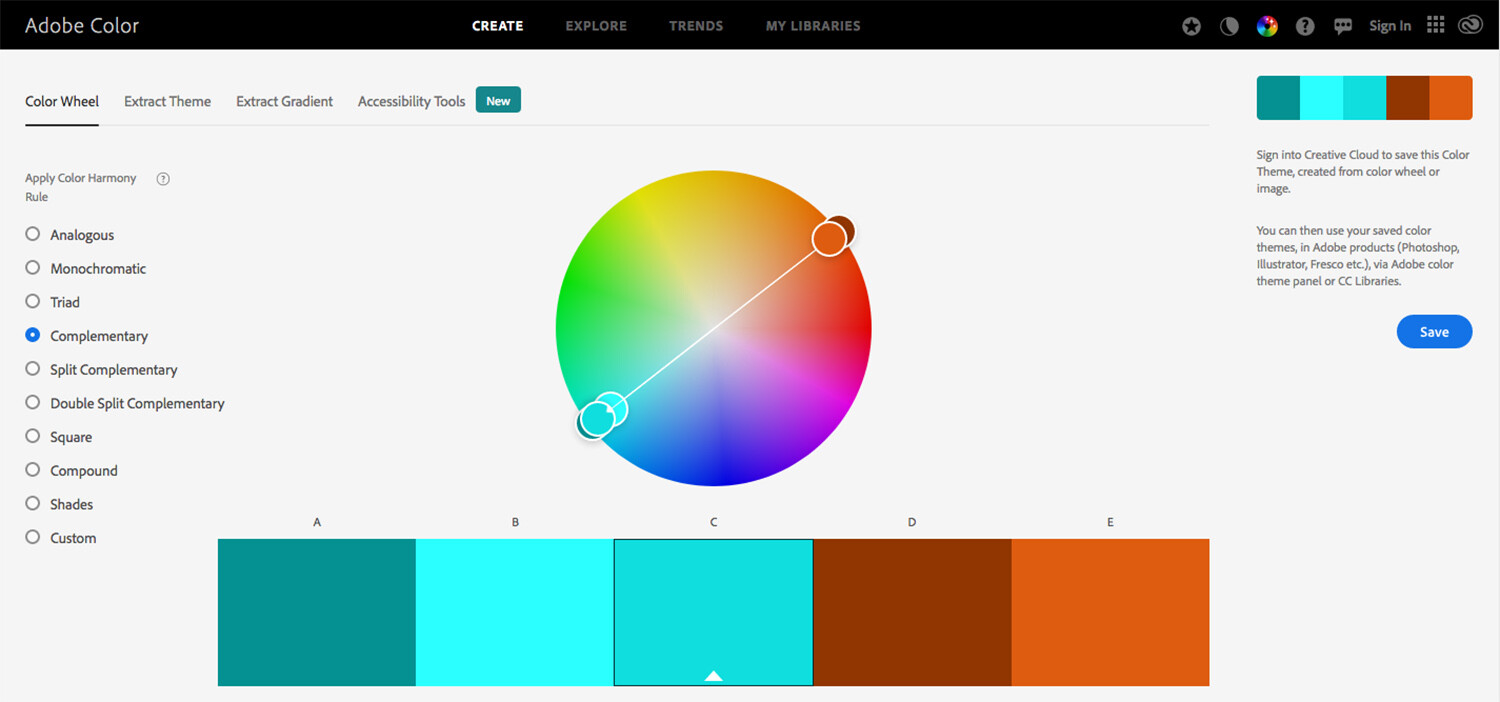This screenshot has width=1500, height=702.
Task: Click the Save button
Action: (1434, 331)
